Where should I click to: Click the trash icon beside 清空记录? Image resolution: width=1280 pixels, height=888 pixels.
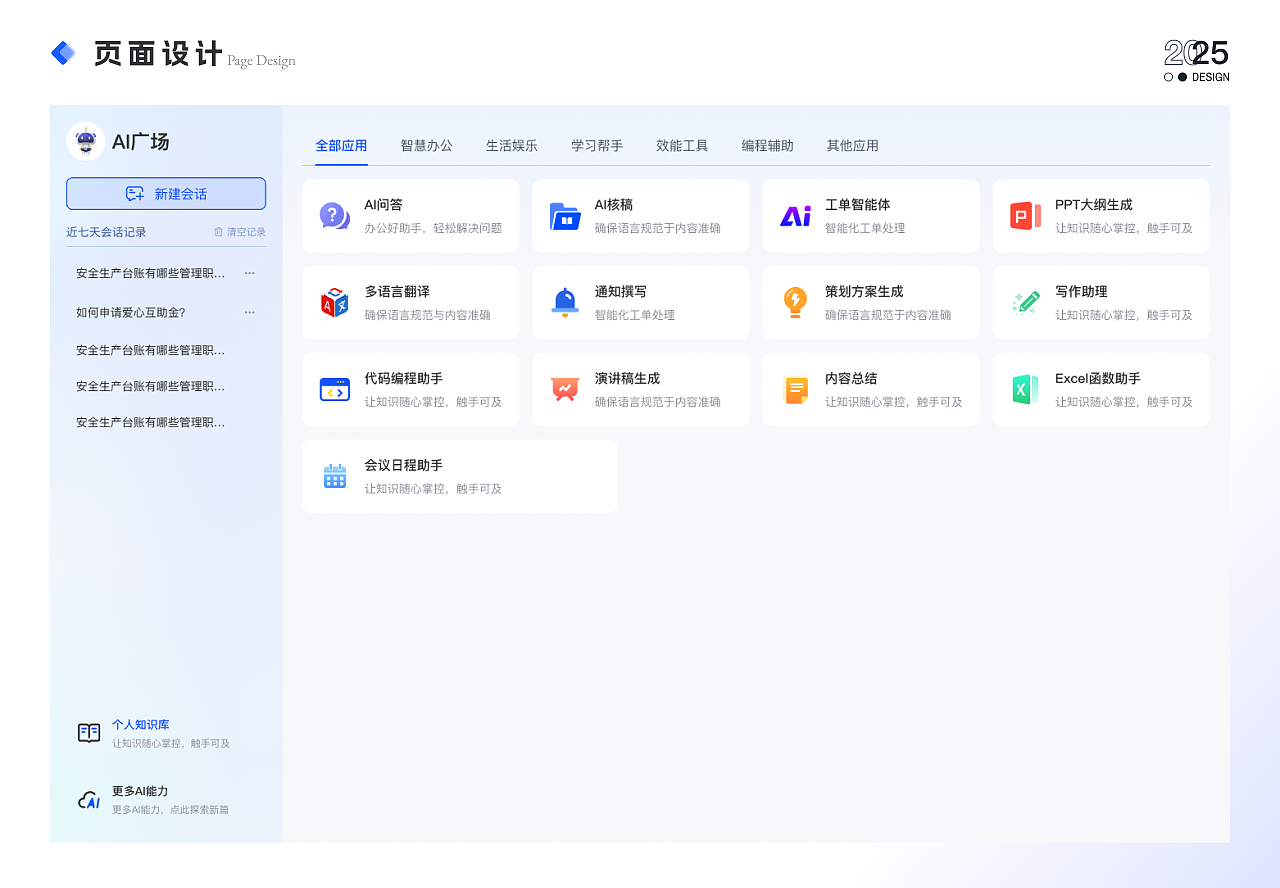[218, 232]
